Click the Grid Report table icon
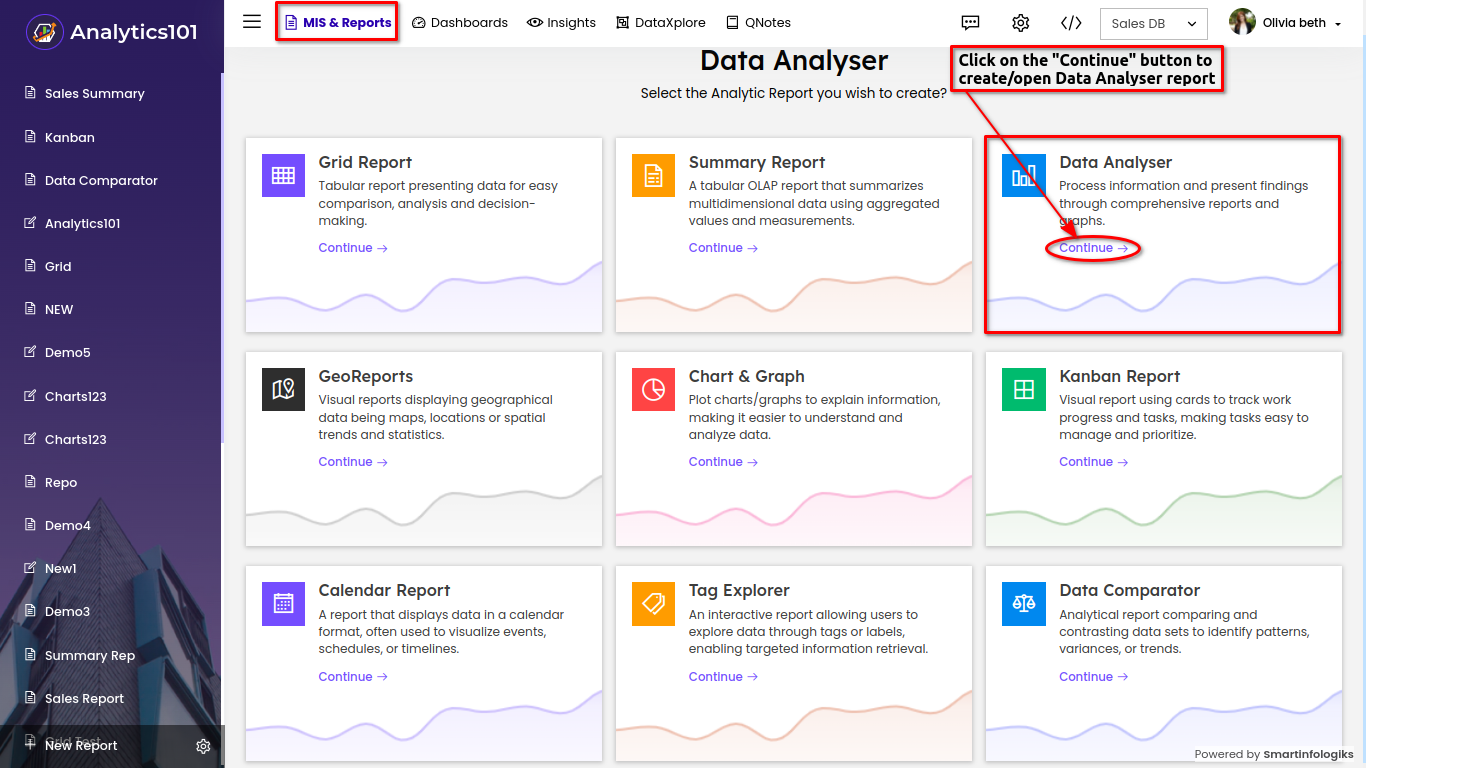Viewport: 1476px width, 768px height. pyautogui.click(x=283, y=176)
